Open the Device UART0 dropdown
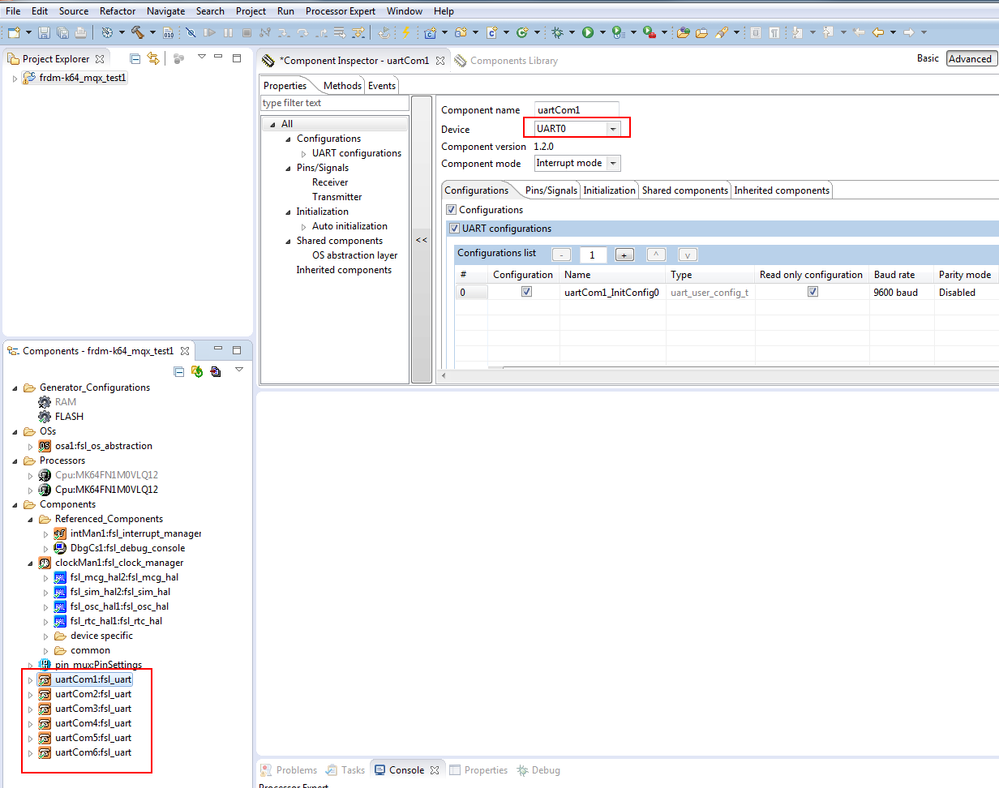Viewport: 999px width, 788px height. click(x=613, y=129)
